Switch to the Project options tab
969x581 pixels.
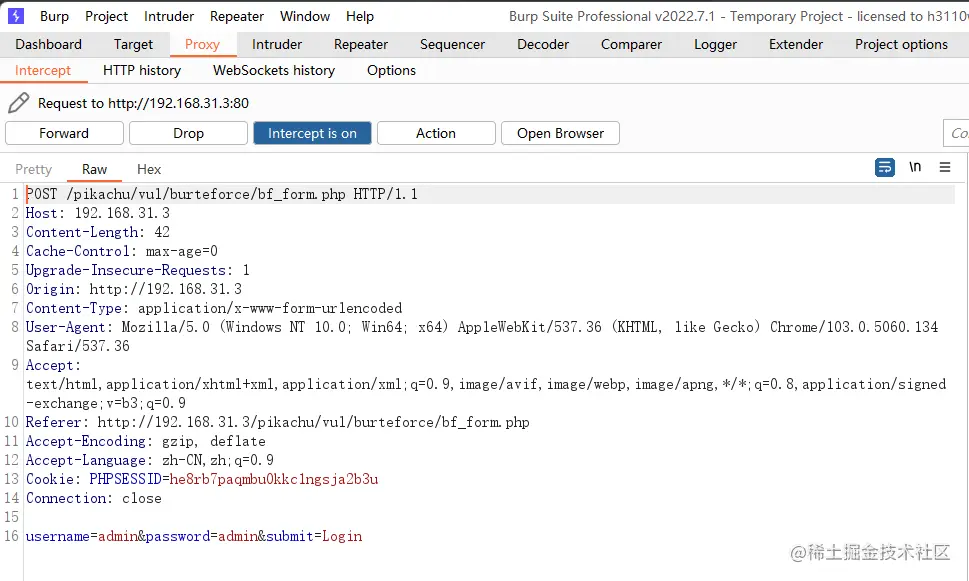tap(901, 45)
